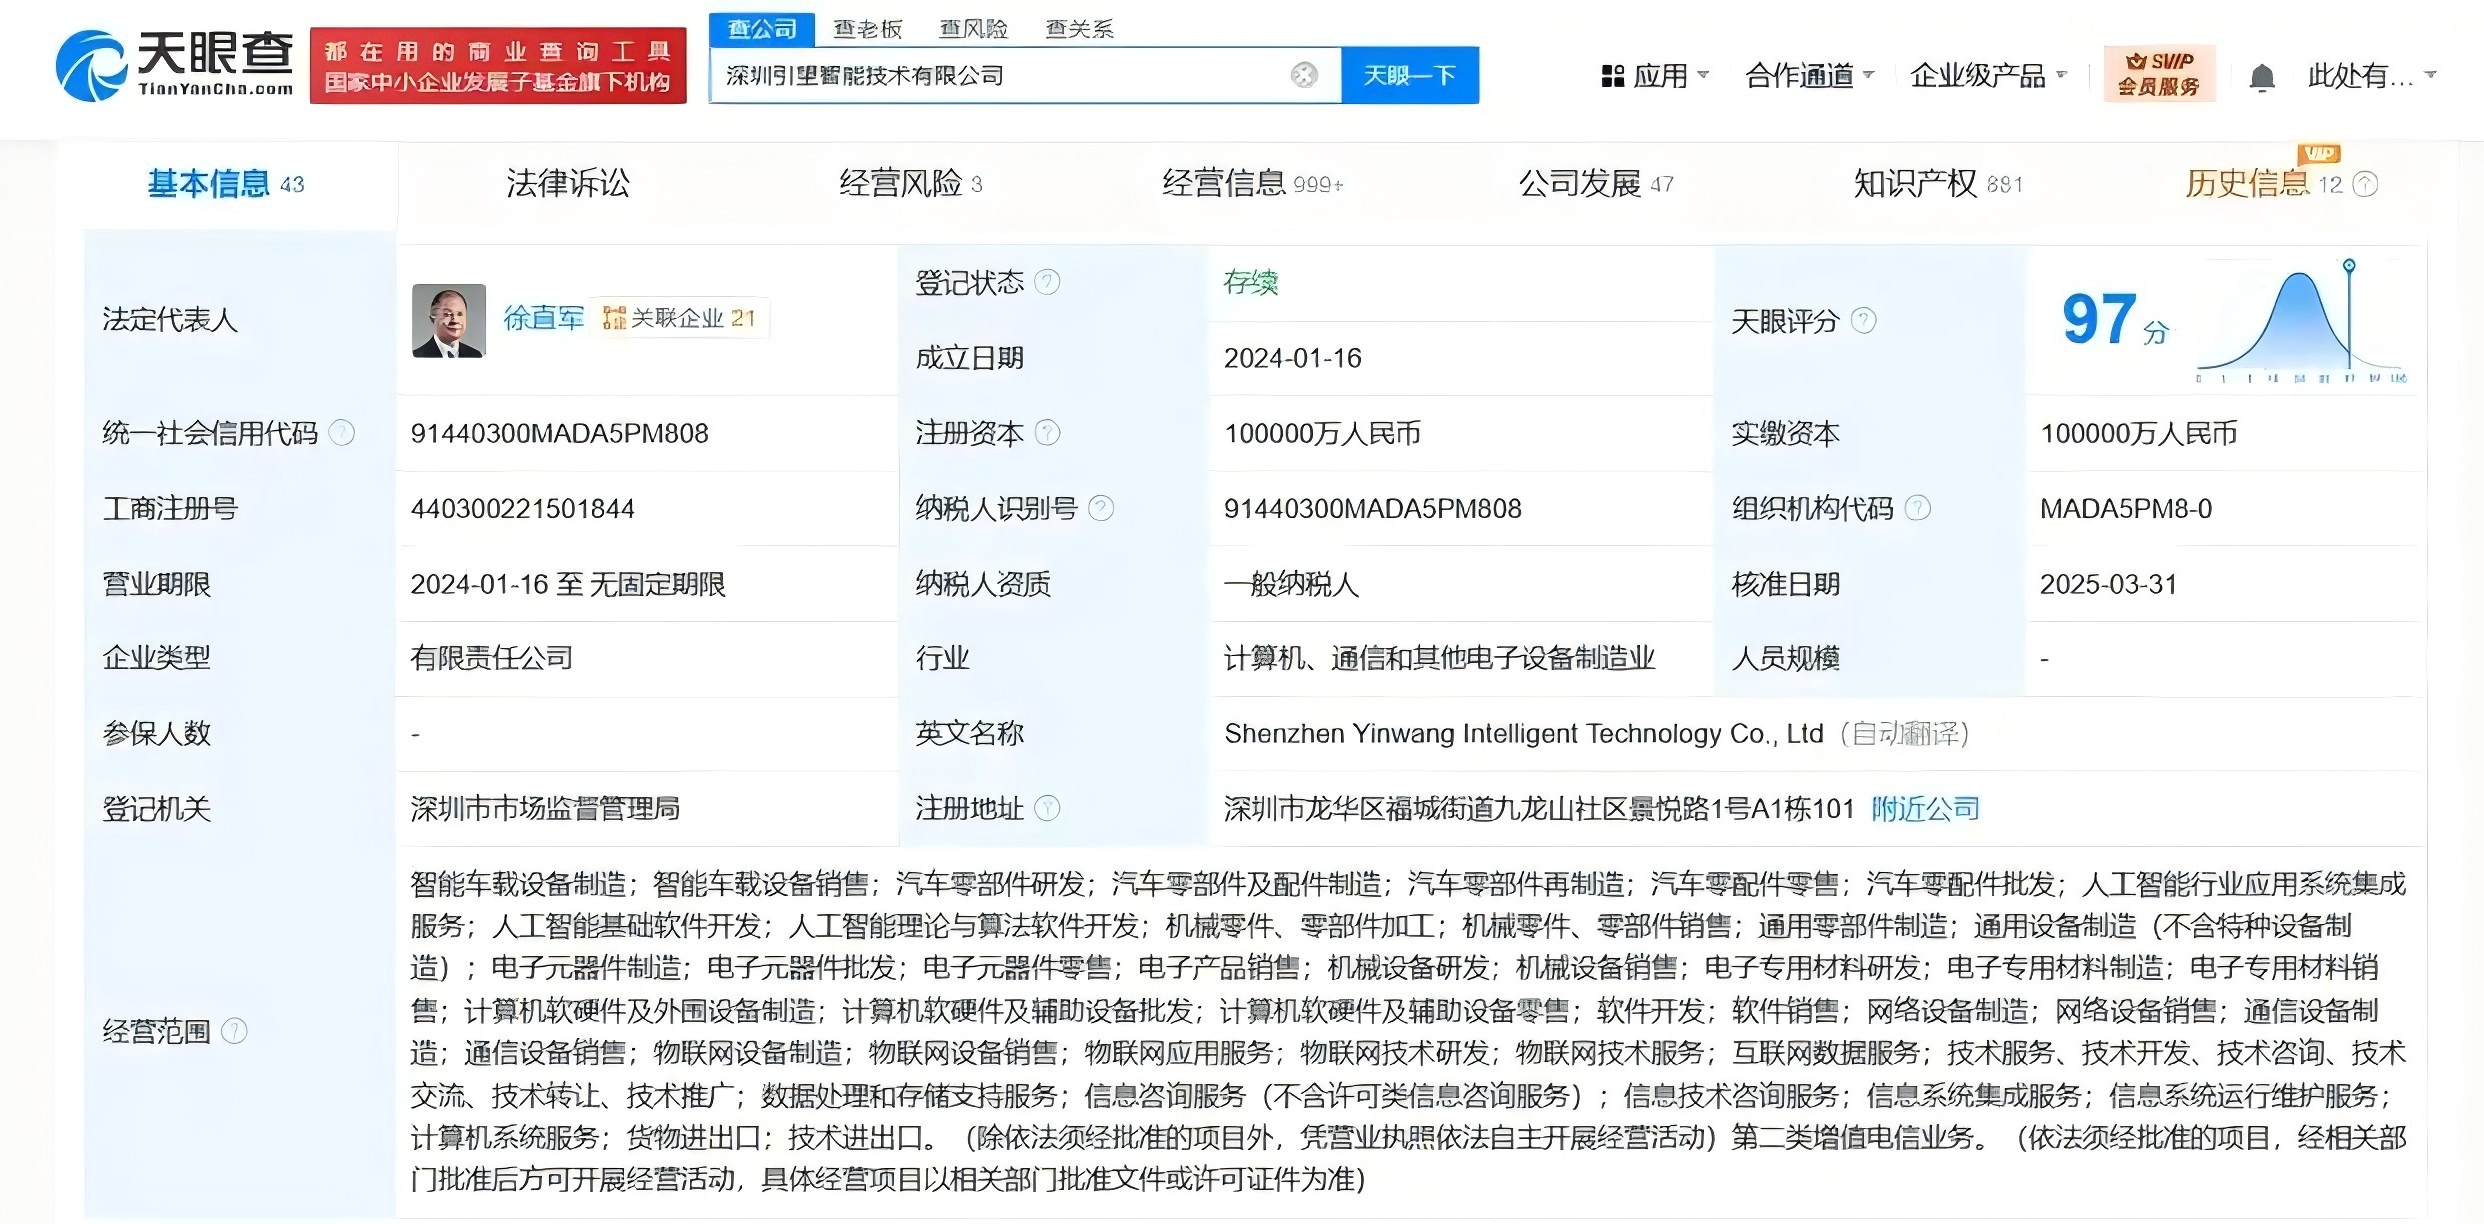This screenshot has width=2484, height=1224.
Task: Click the 深圳市市场监督管理局 registrar value
Action: click(x=545, y=808)
